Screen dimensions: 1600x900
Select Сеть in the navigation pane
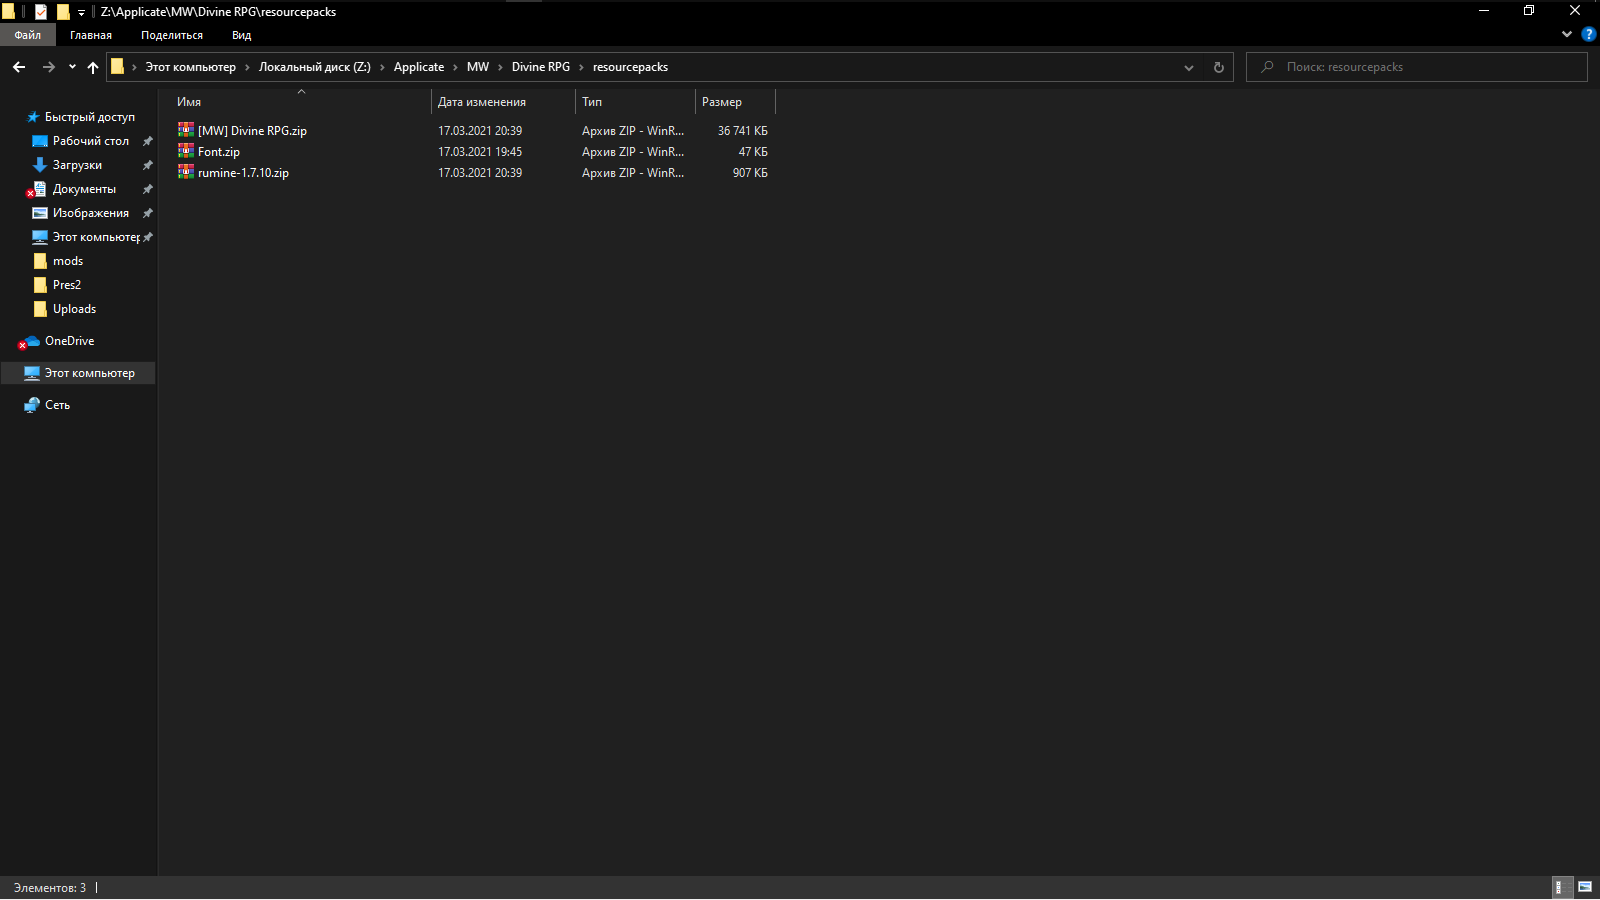[x=57, y=405]
